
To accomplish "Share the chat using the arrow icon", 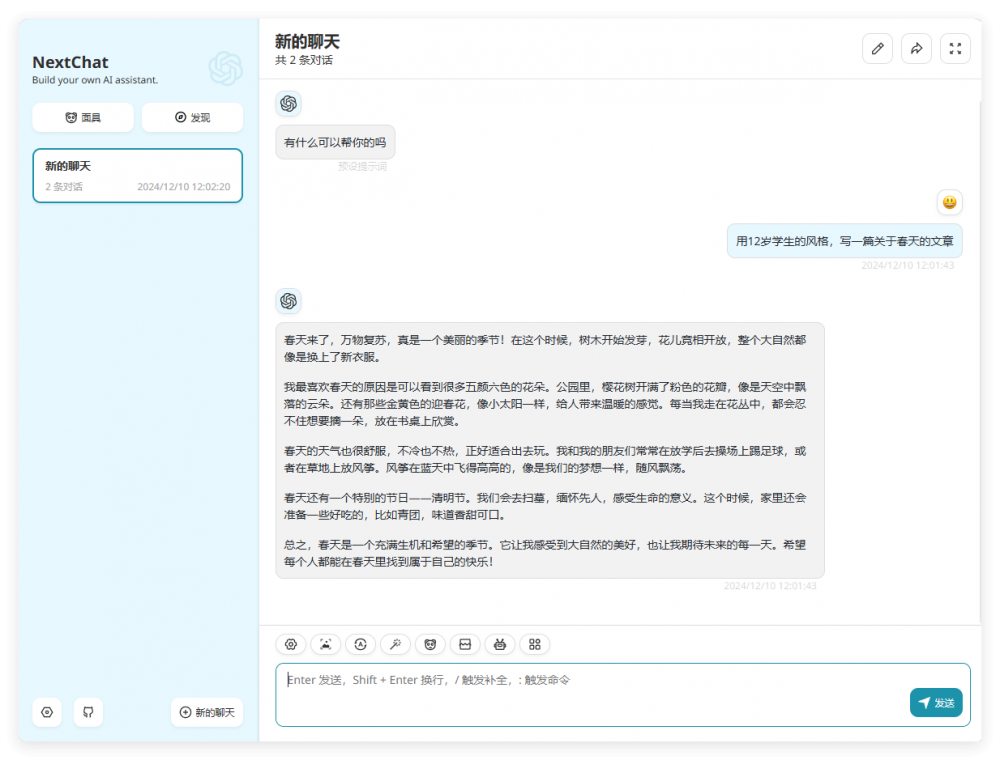I will 916,49.
